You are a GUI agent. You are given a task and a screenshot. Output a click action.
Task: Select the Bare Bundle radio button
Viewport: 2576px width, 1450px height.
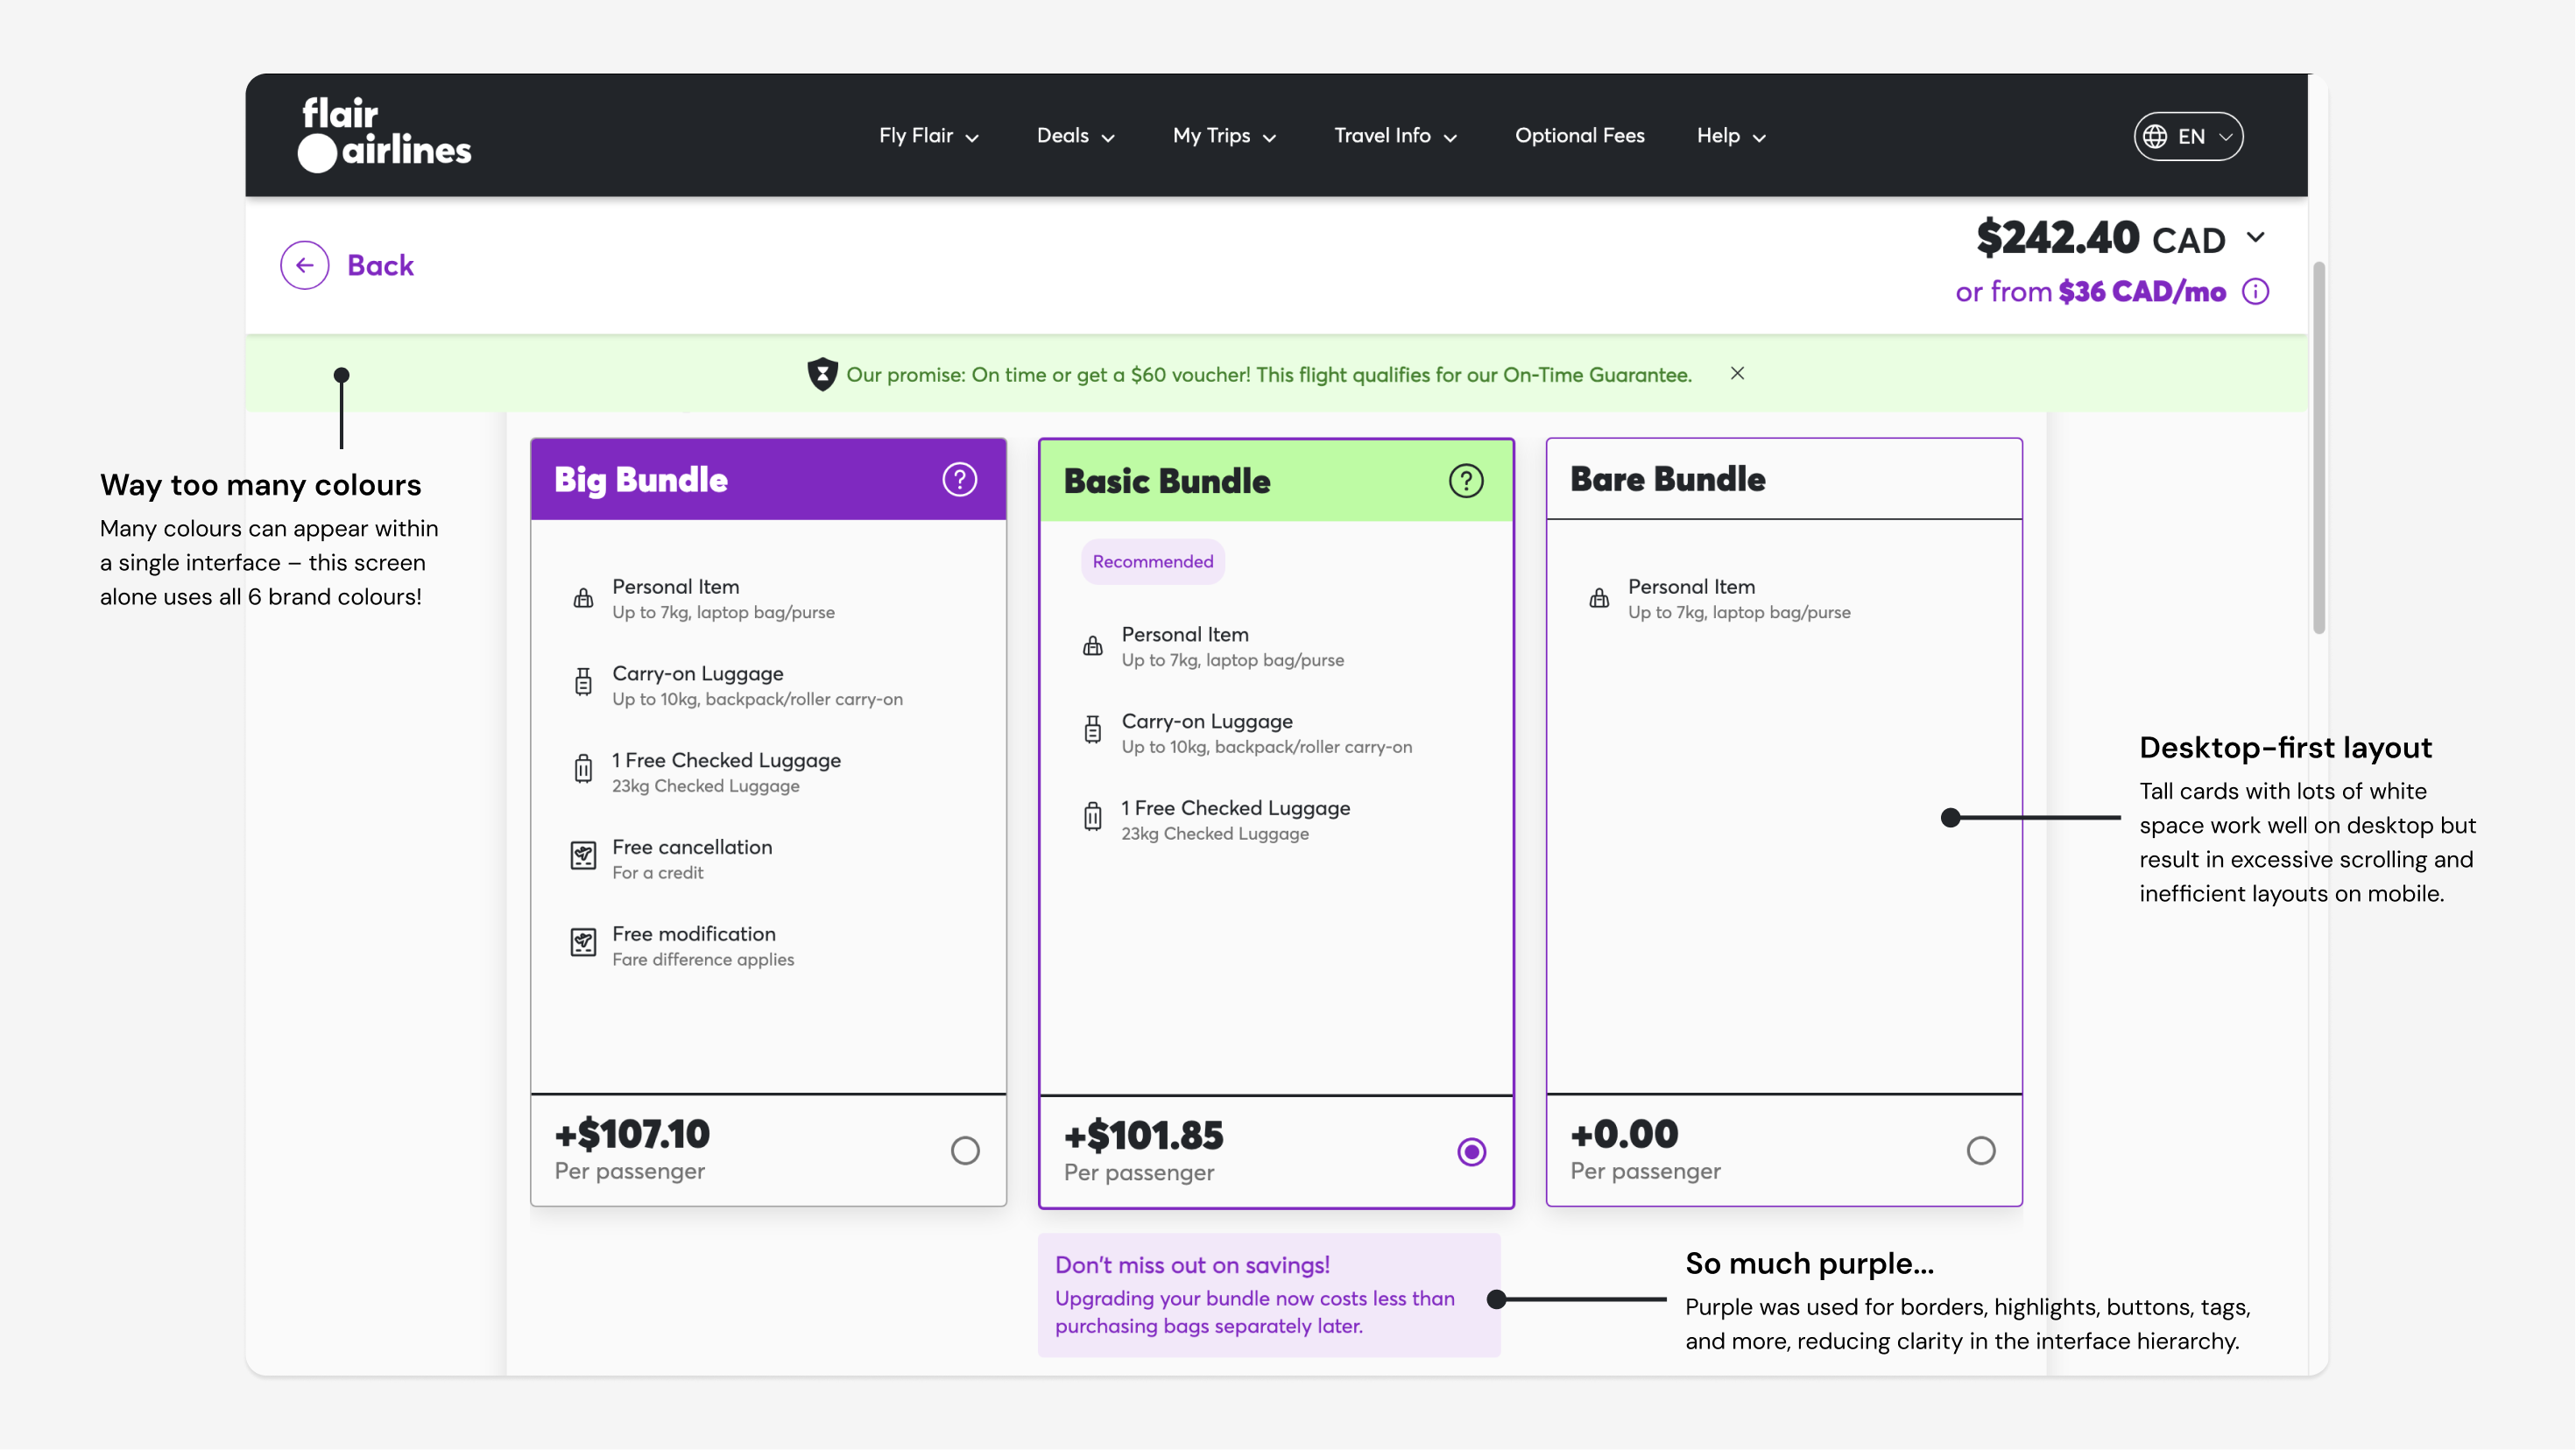[x=1980, y=1150]
